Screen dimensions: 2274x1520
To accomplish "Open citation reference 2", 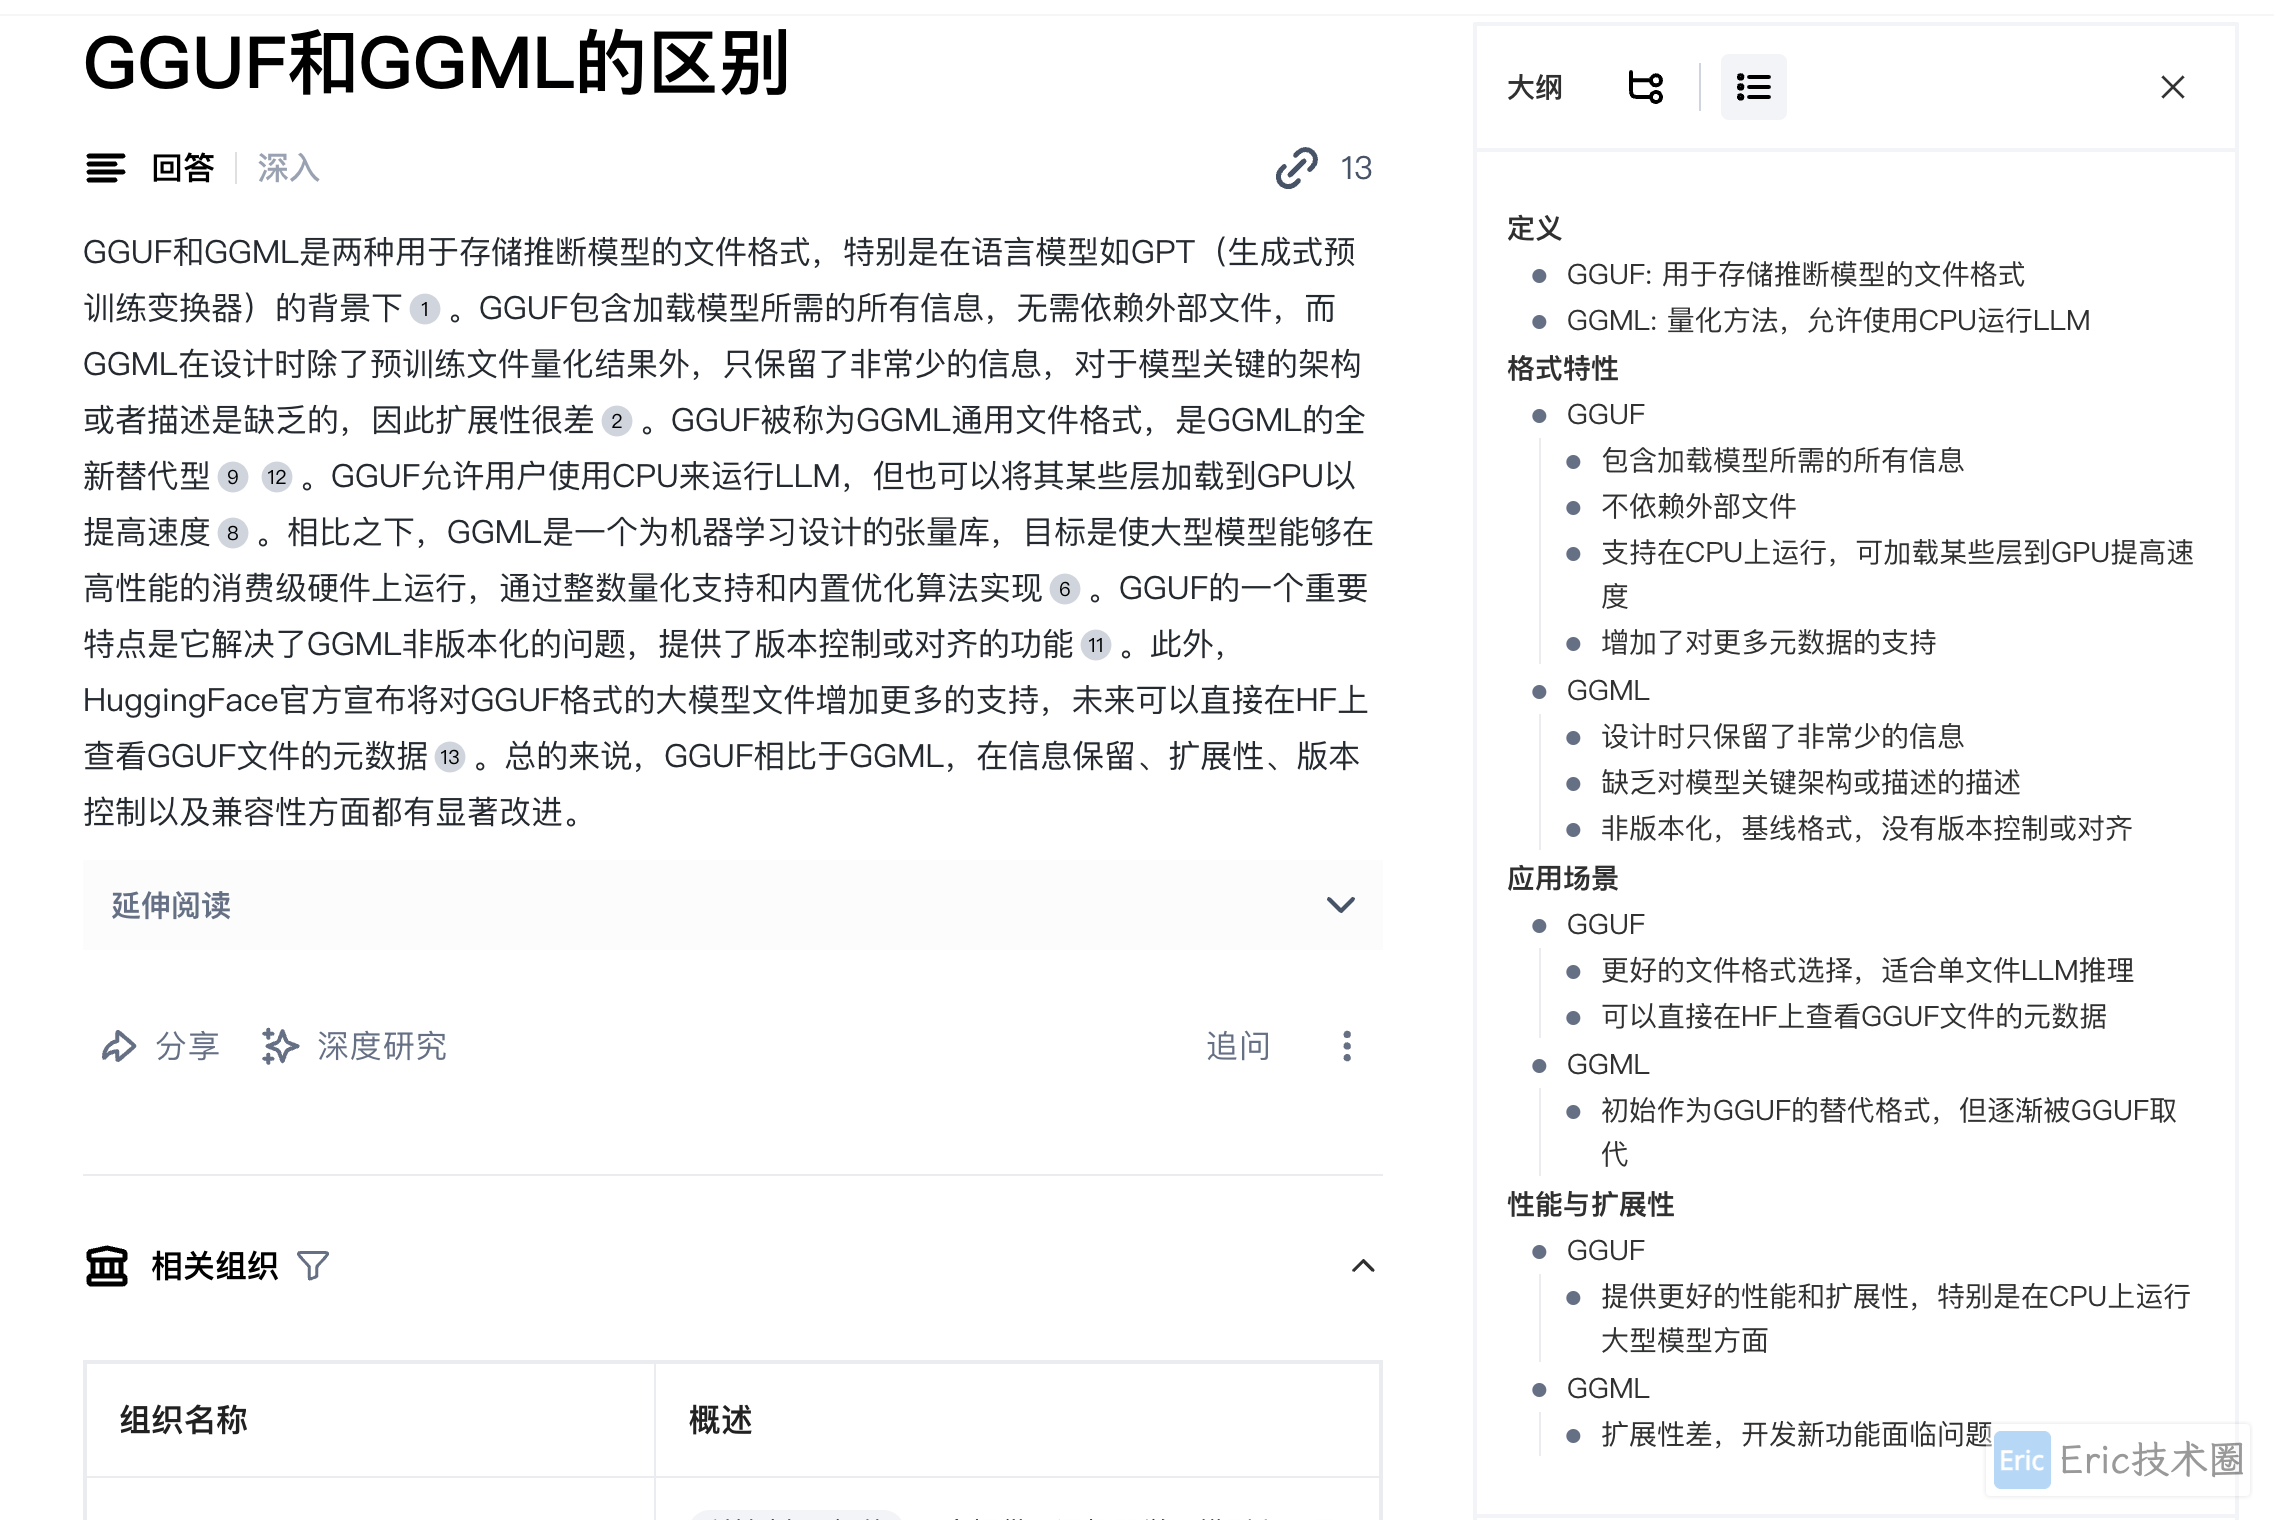I will pos(617,421).
